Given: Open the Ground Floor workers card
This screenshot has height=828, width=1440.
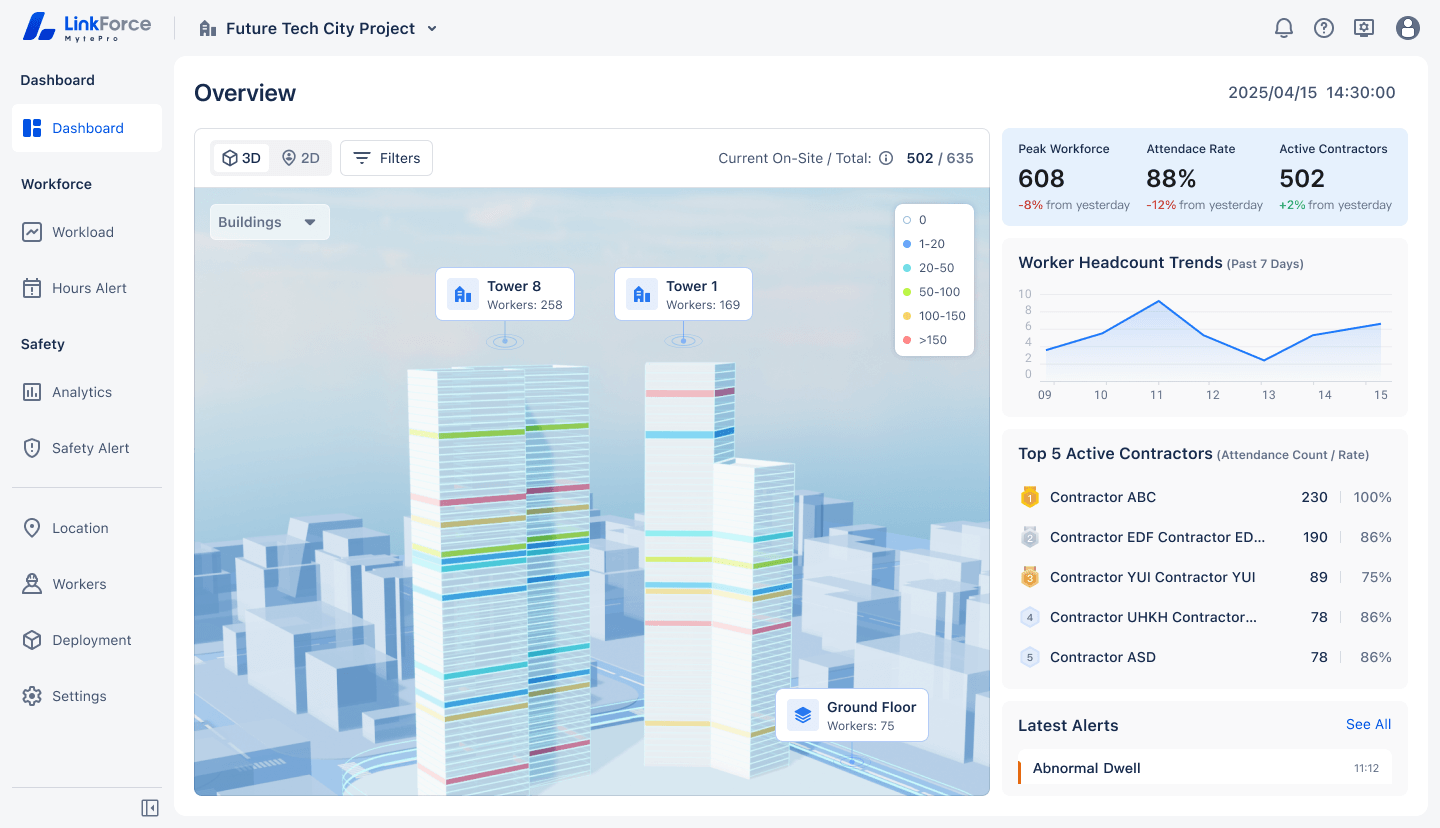Looking at the screenshot, I should coord(852,715).
